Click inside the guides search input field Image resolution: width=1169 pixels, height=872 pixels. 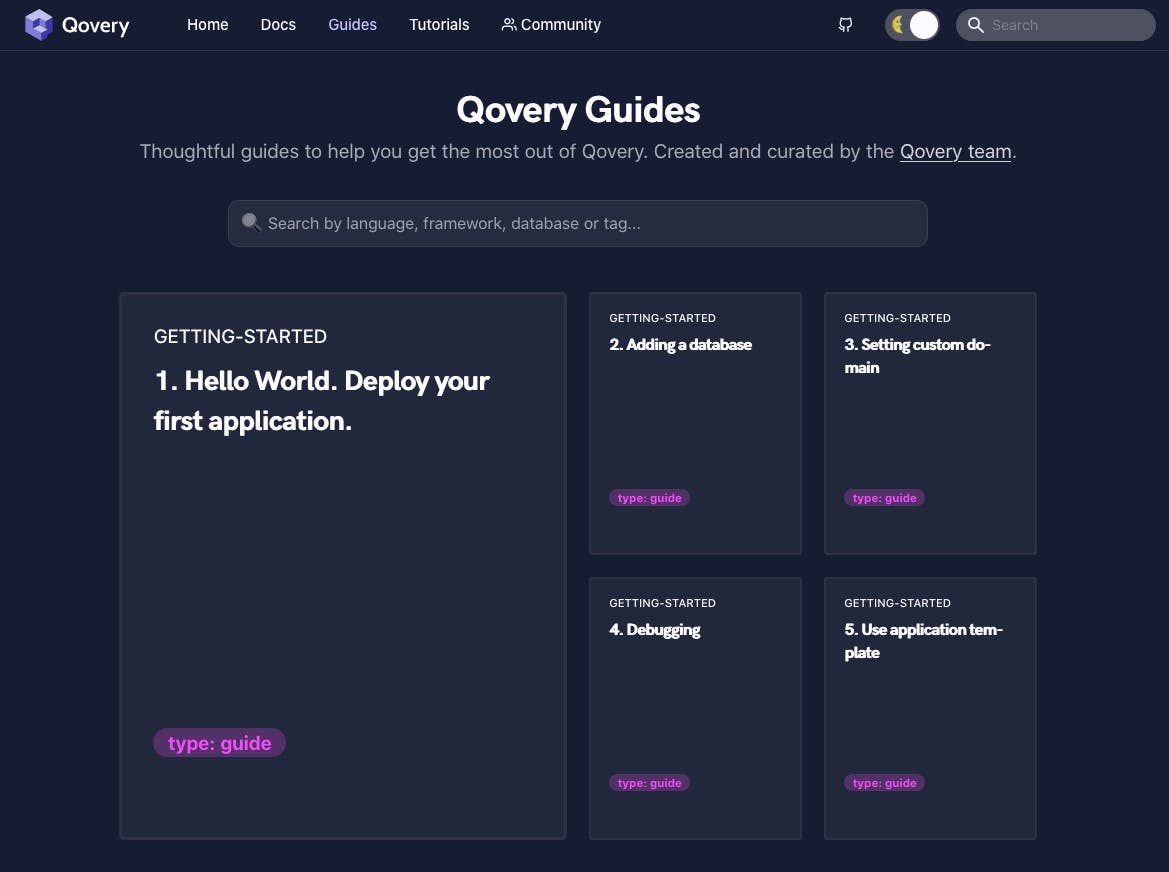(x=577, y=223)
